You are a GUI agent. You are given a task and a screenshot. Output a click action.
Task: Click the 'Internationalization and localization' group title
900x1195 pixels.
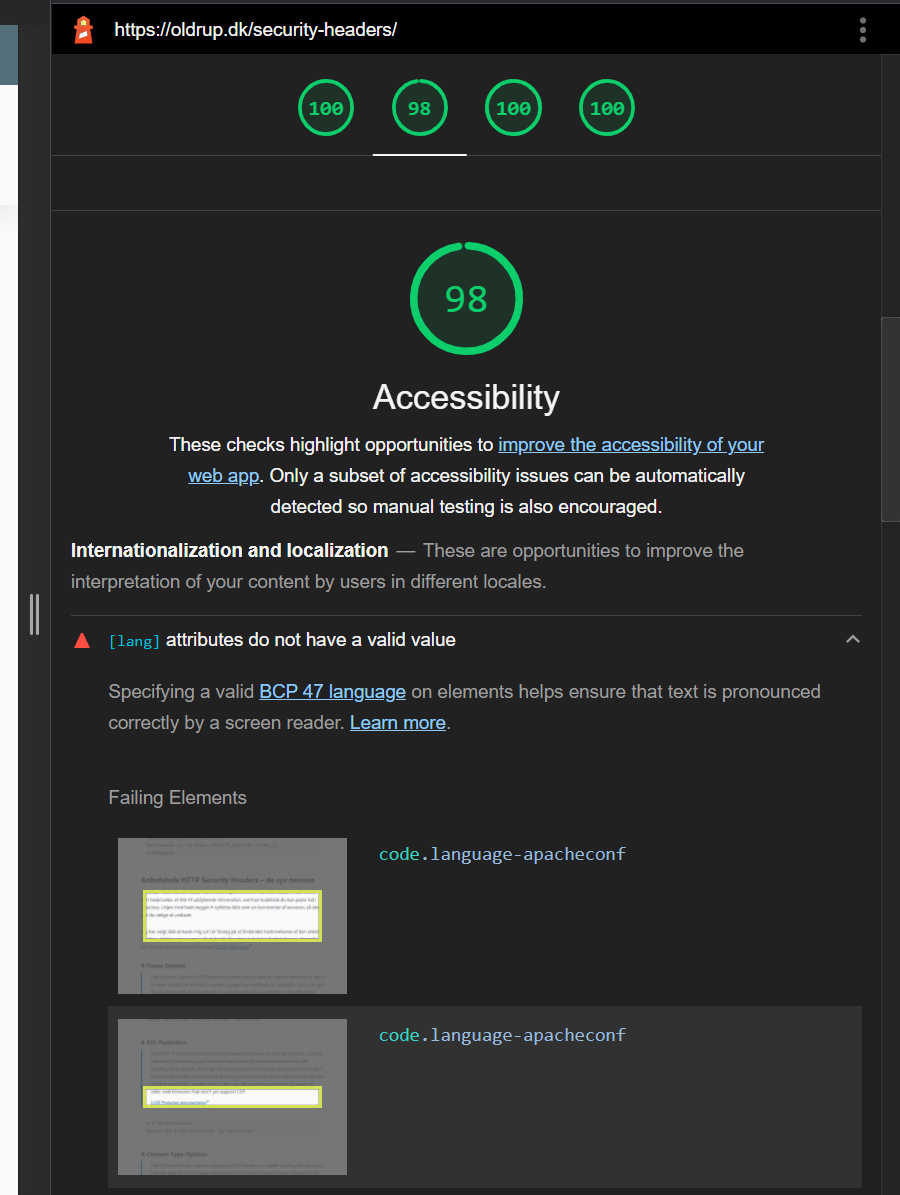(x=229, y=551)
